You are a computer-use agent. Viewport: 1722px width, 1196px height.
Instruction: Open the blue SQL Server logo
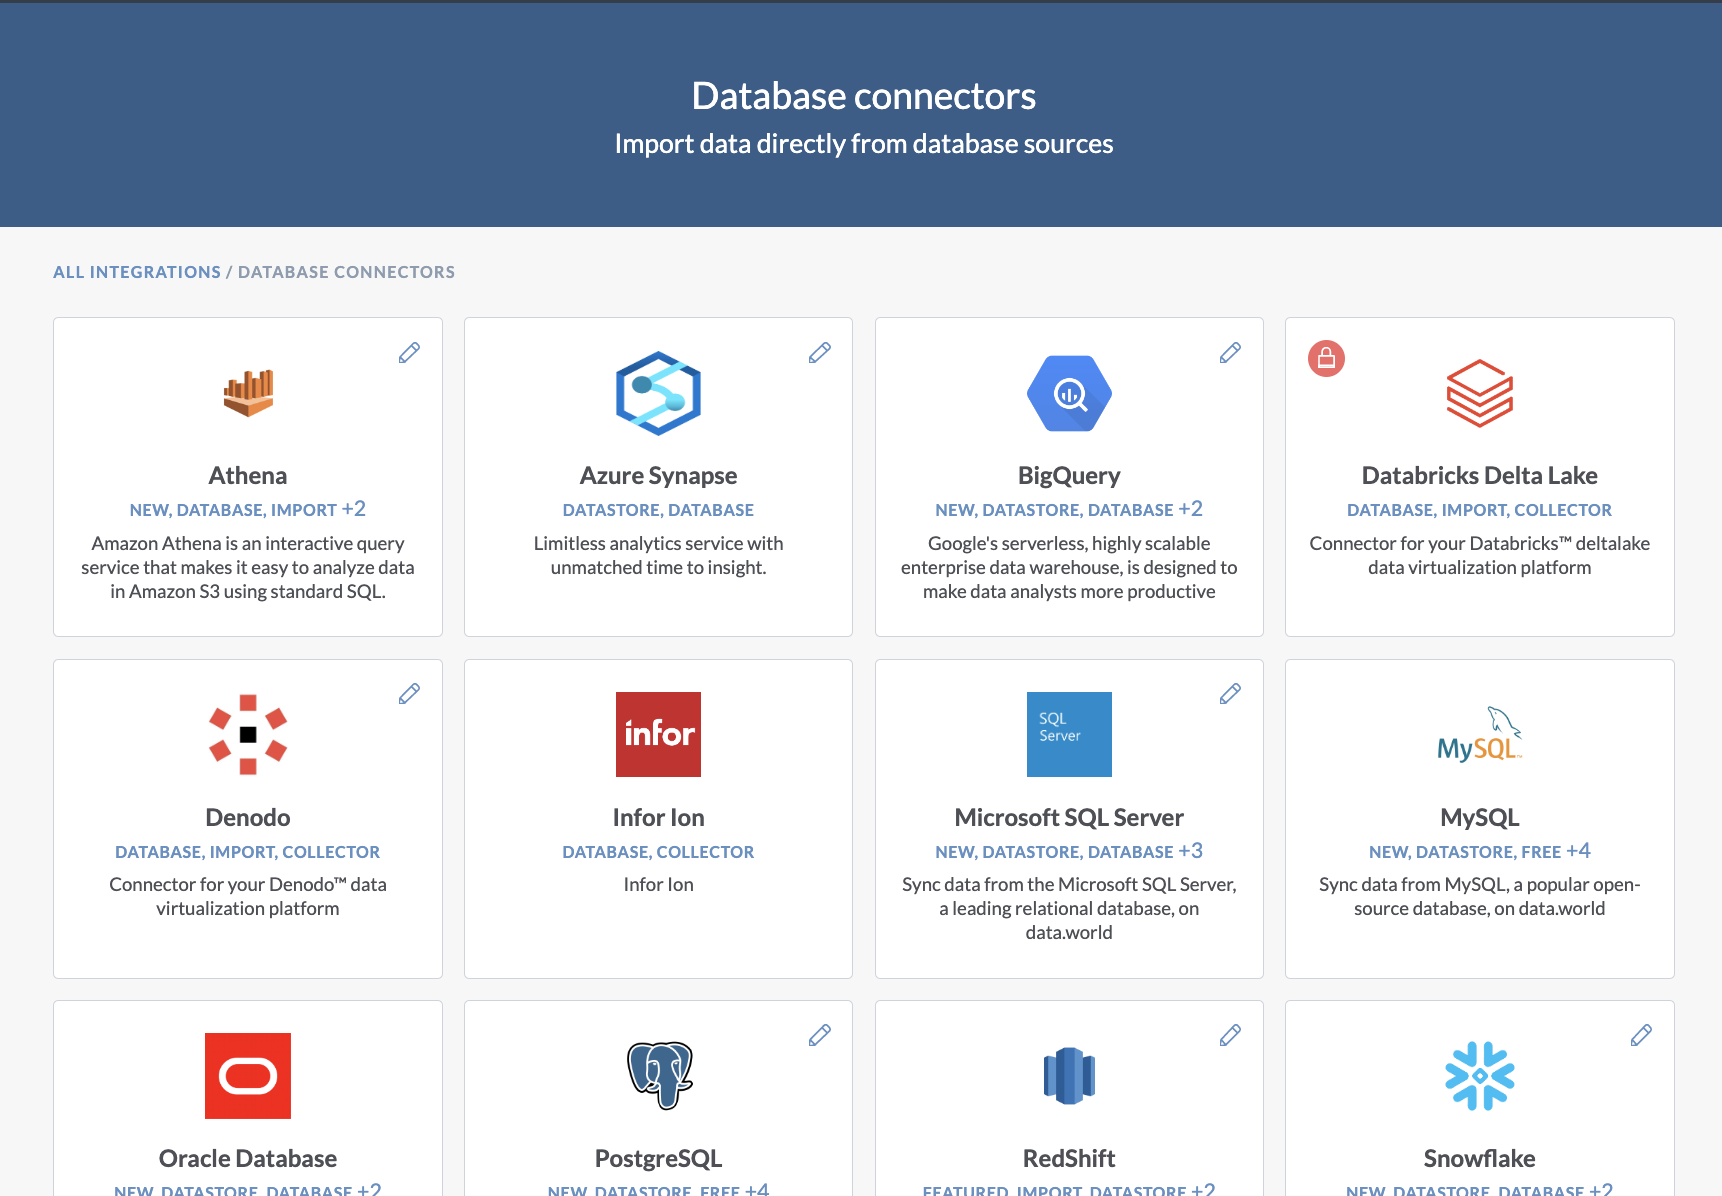click(1069, 734)
